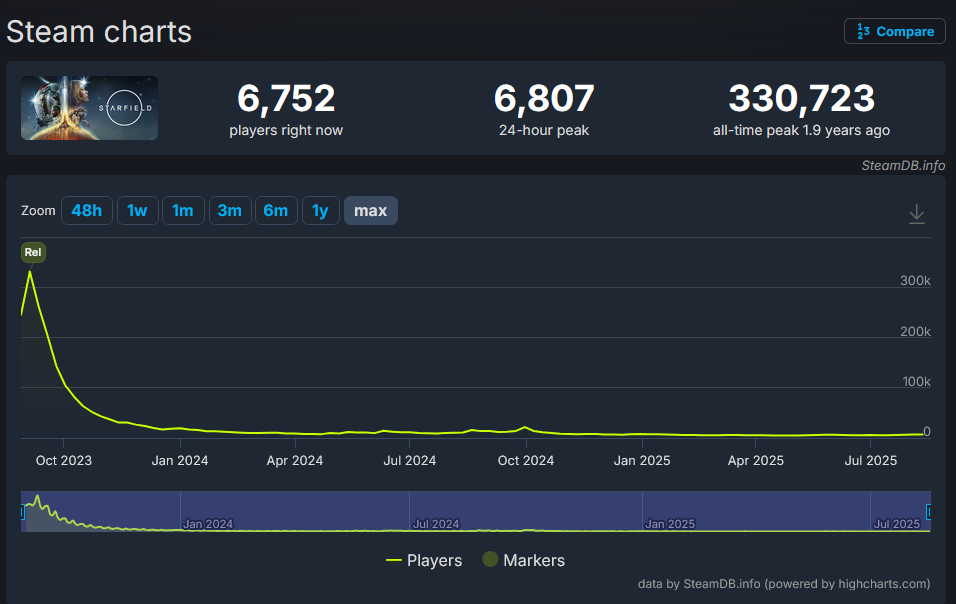Click the 6,807 24-hour peak figure
This screenshot has height=604, width=956.
click(544, 98)
